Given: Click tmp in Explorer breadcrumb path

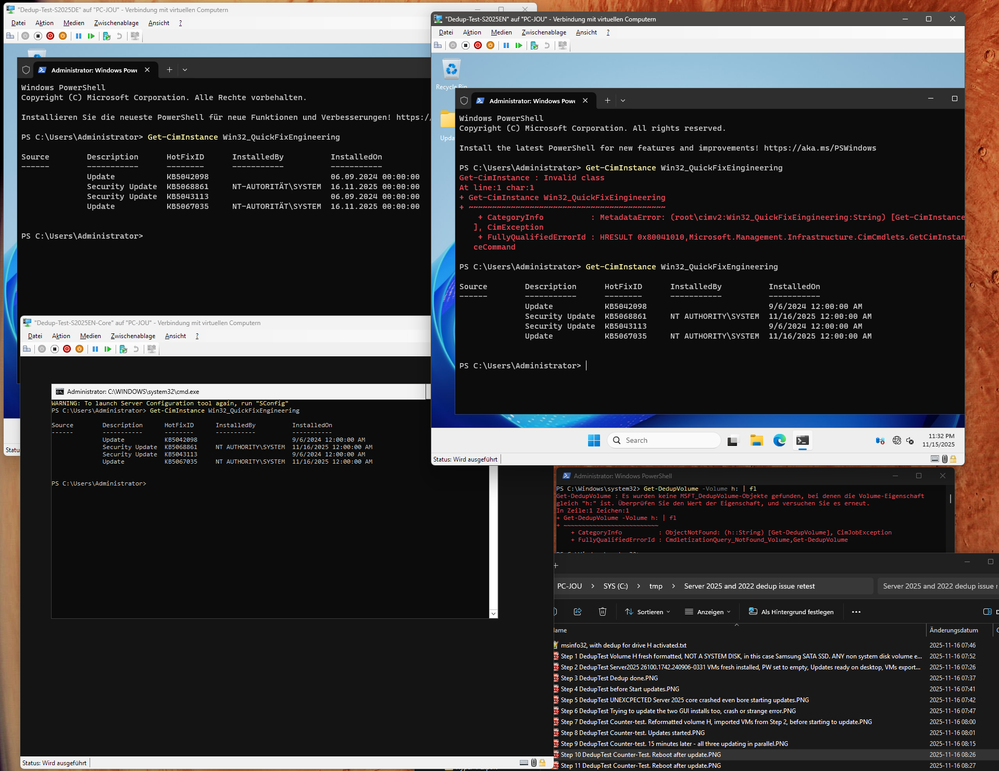Looking at the screenshot, I should (655, 586).
